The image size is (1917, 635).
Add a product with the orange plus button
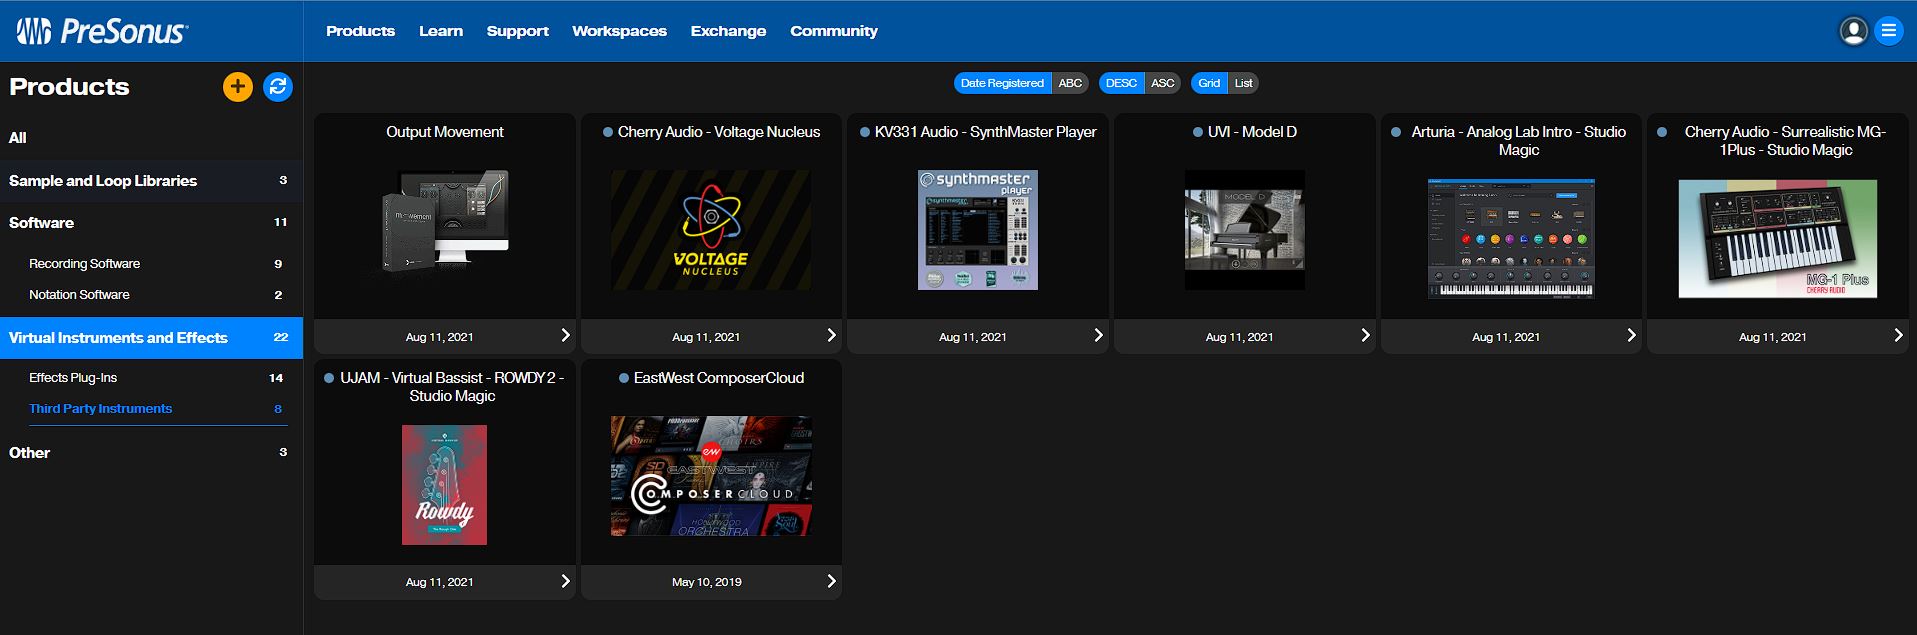point(238,87)
